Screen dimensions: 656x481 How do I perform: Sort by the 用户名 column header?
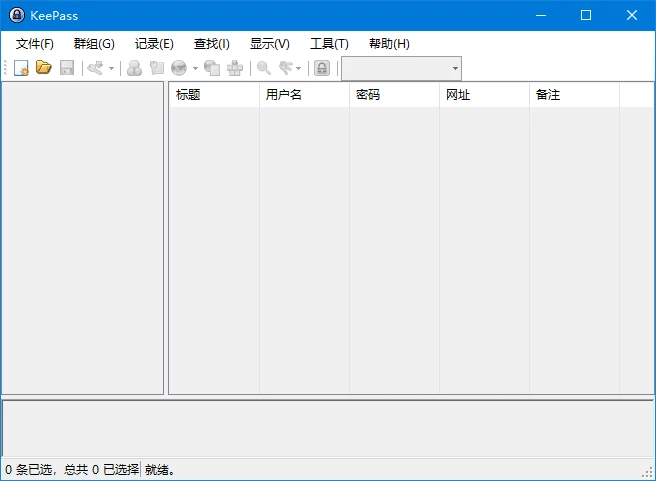tap(304, 95)
